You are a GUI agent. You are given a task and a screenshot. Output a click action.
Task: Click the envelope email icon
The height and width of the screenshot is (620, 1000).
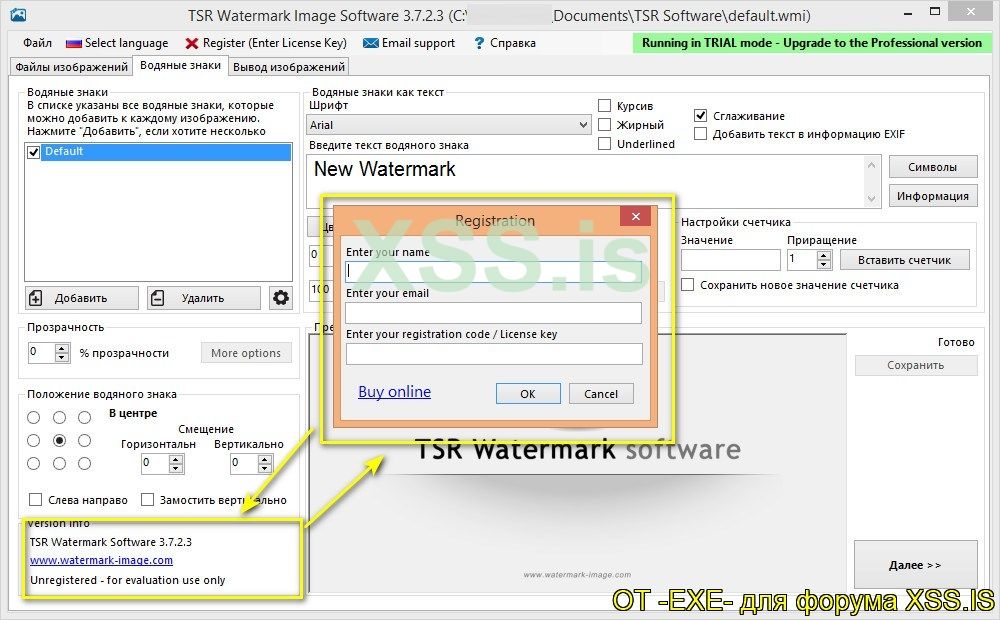tap(371, 43)
